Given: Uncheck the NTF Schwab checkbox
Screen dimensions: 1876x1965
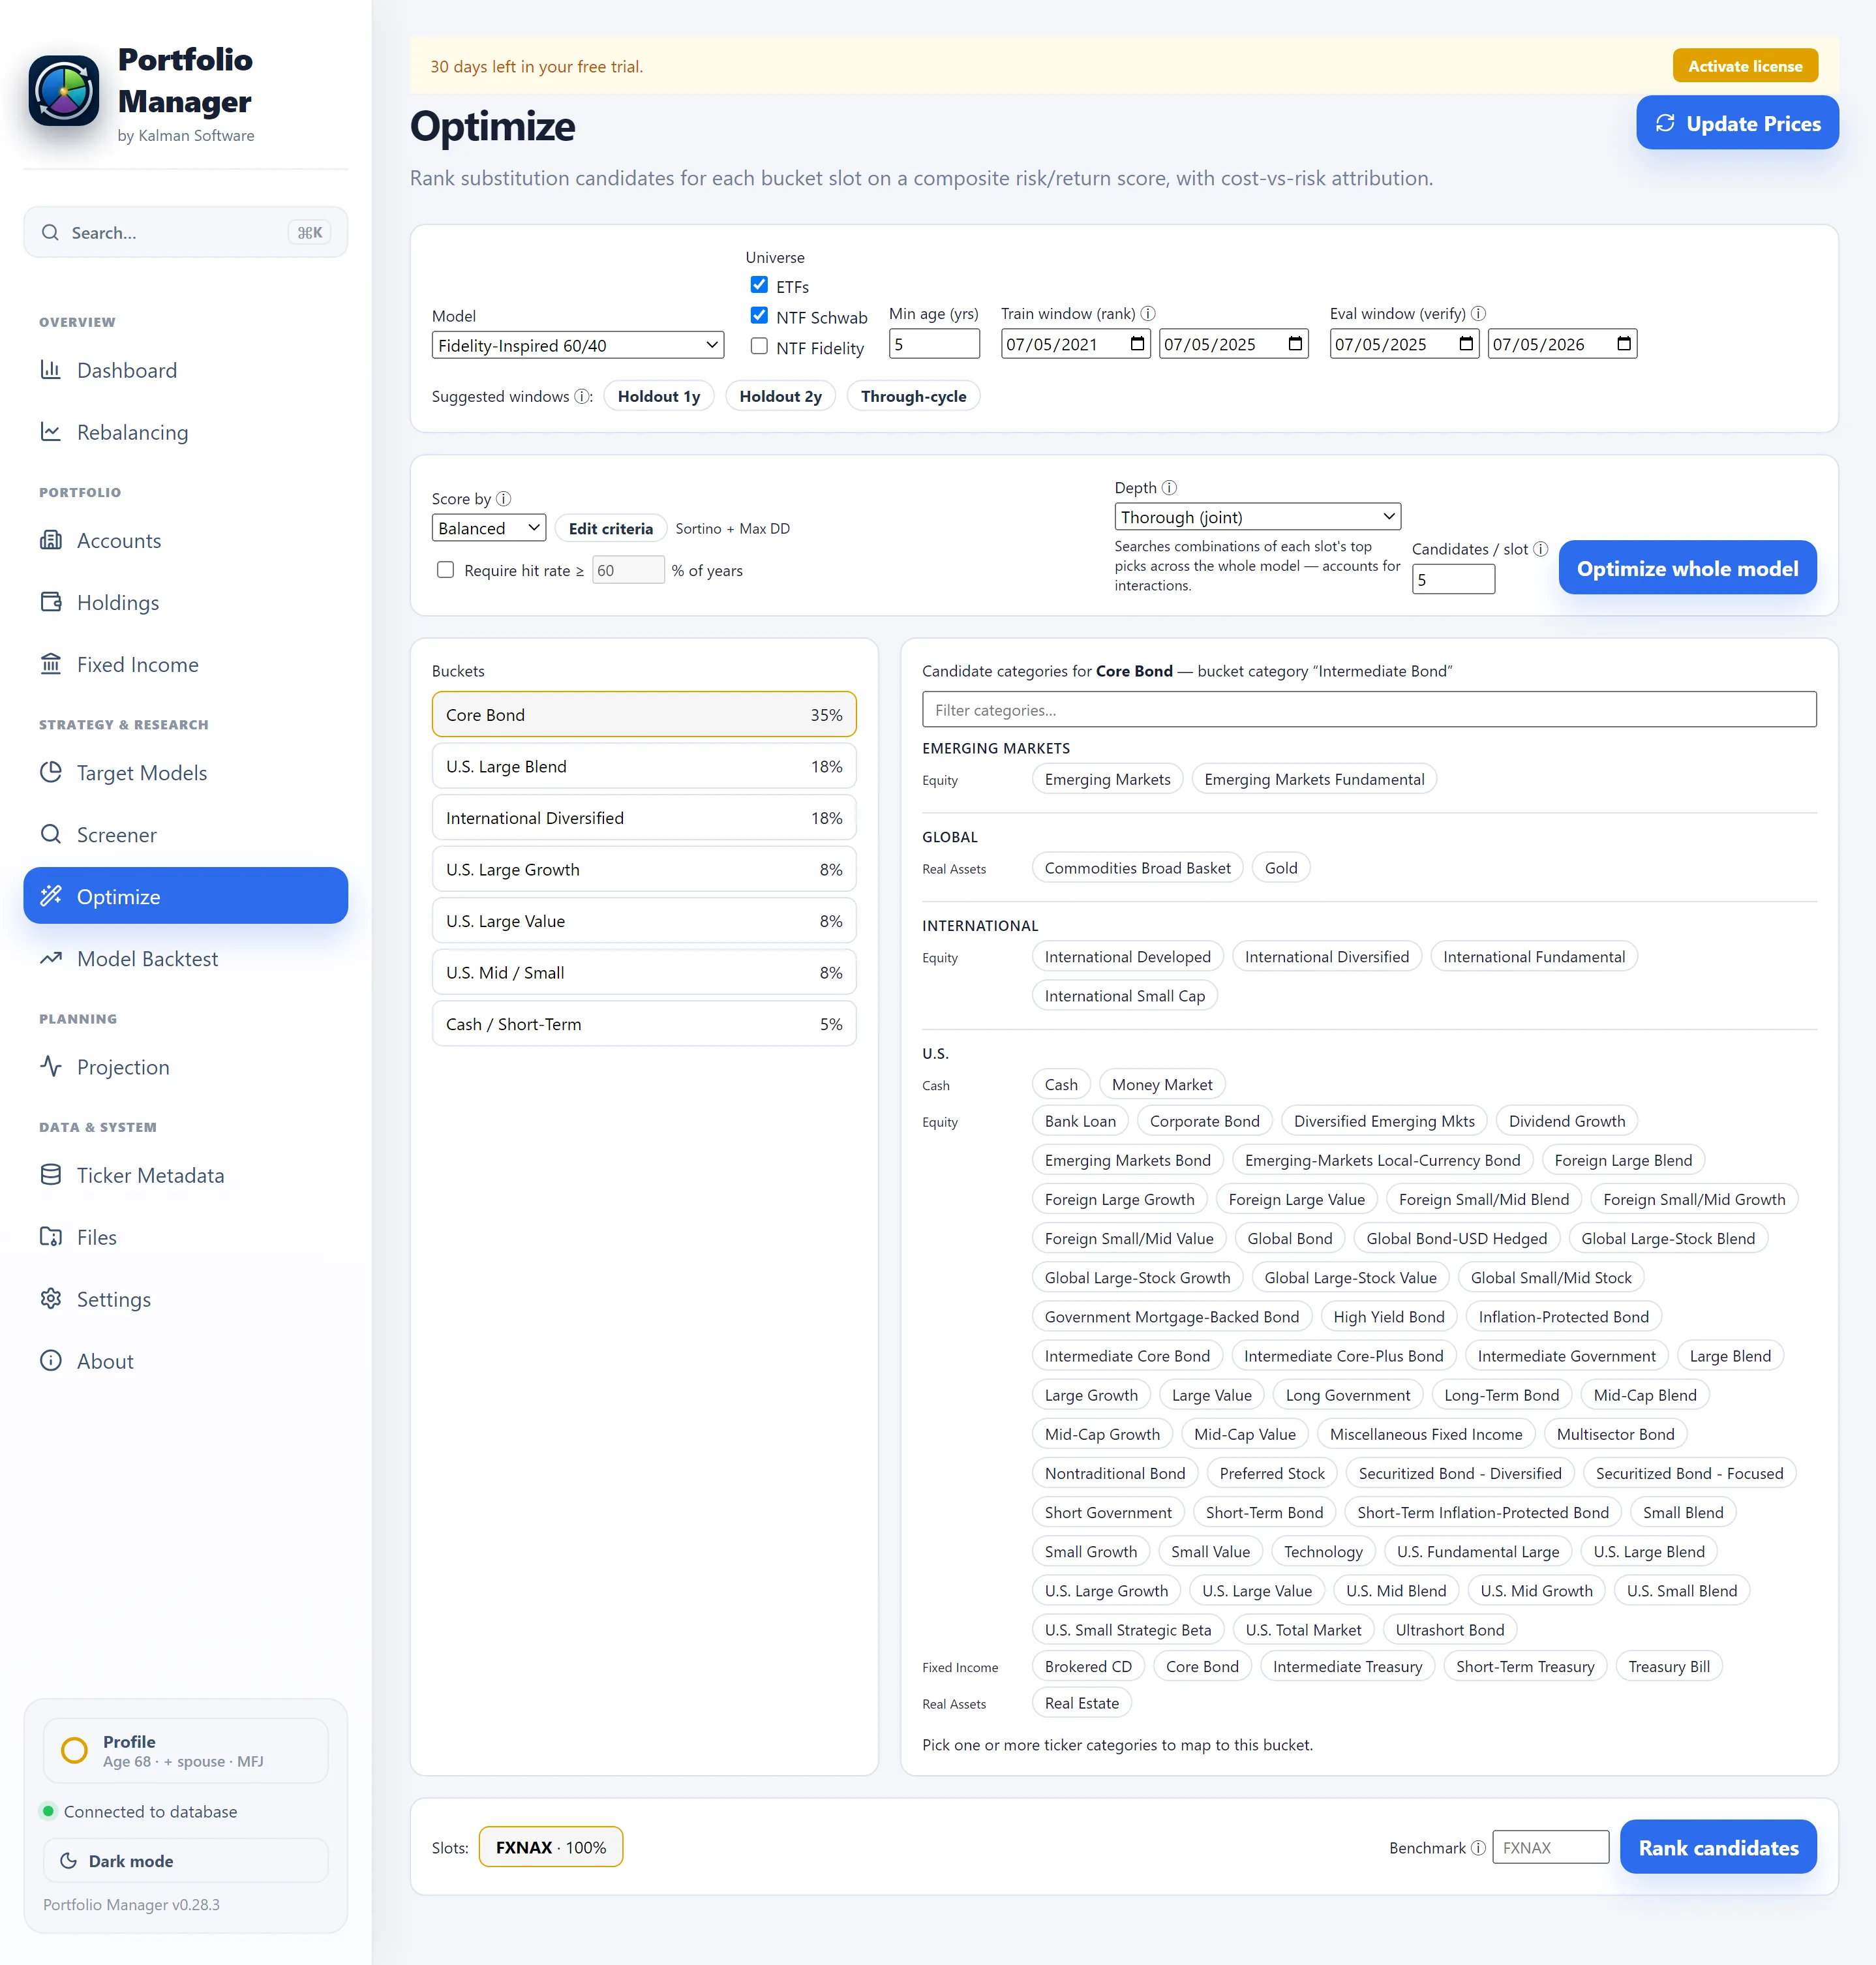Looking at the screenshot, I should (759, 316).
